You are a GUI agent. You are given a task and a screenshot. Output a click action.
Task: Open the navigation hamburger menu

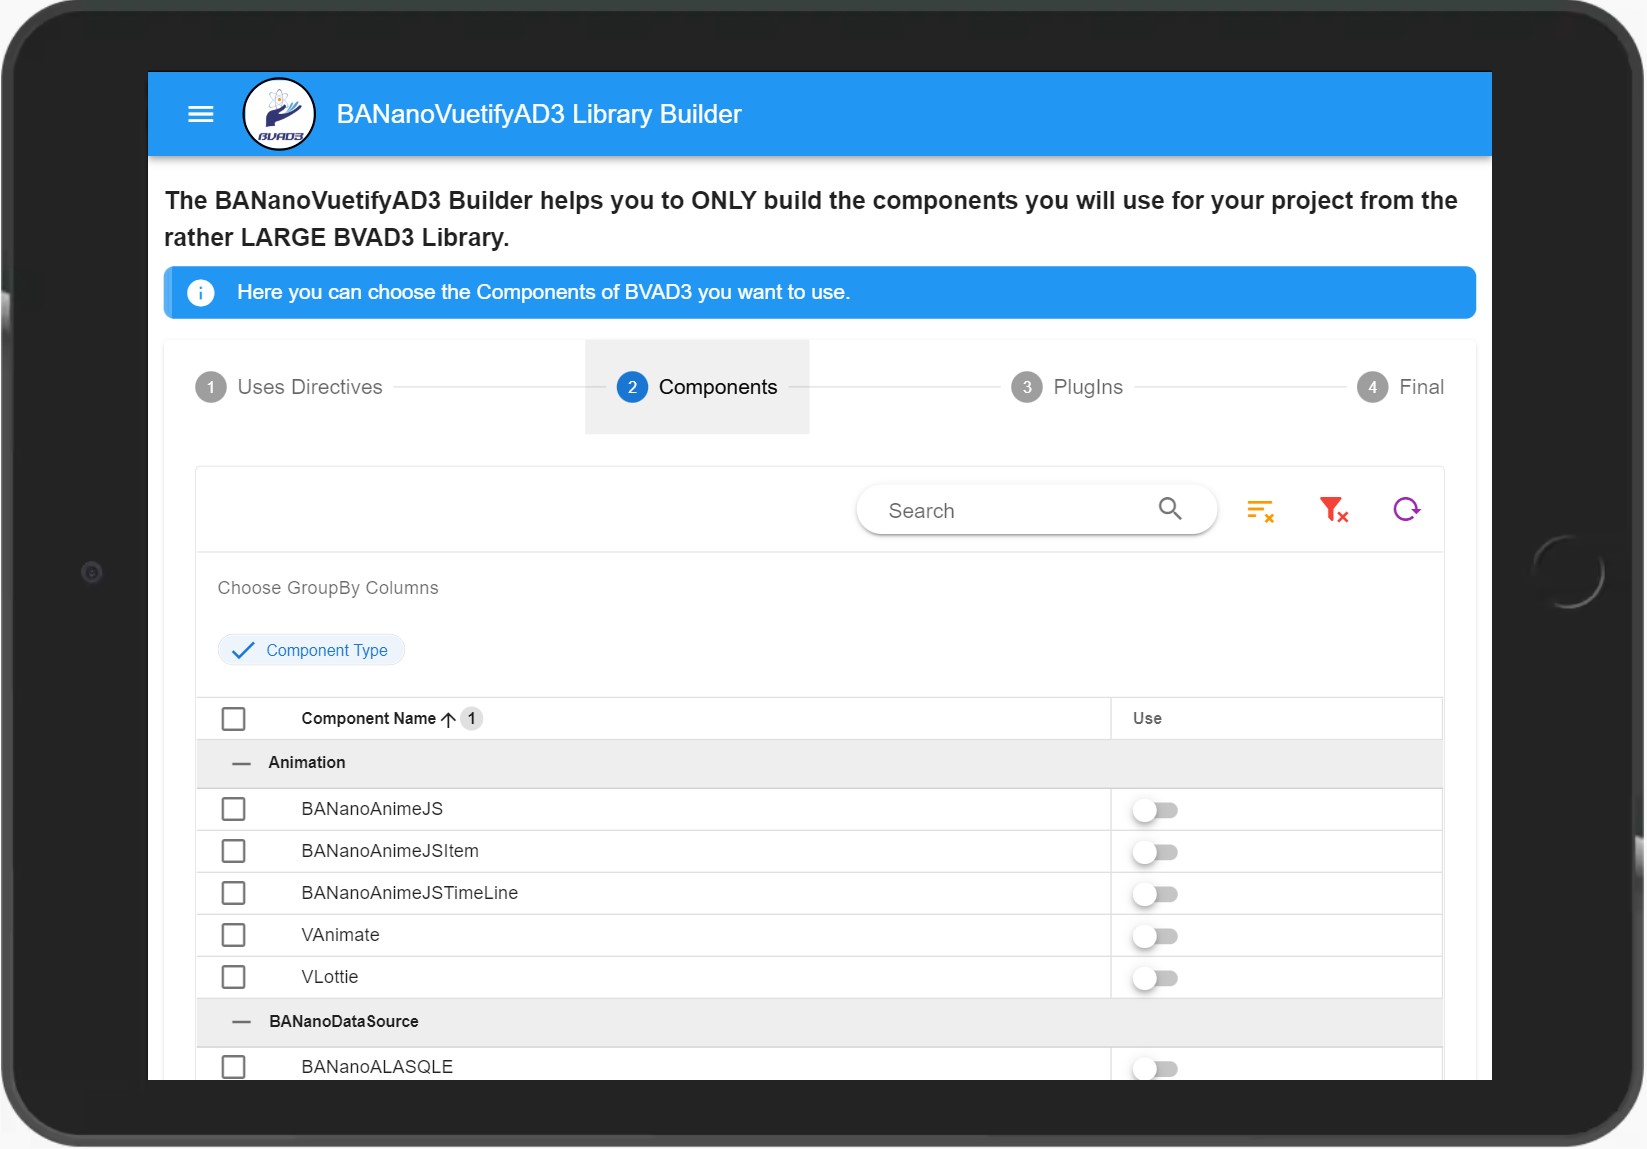(200, 114)
